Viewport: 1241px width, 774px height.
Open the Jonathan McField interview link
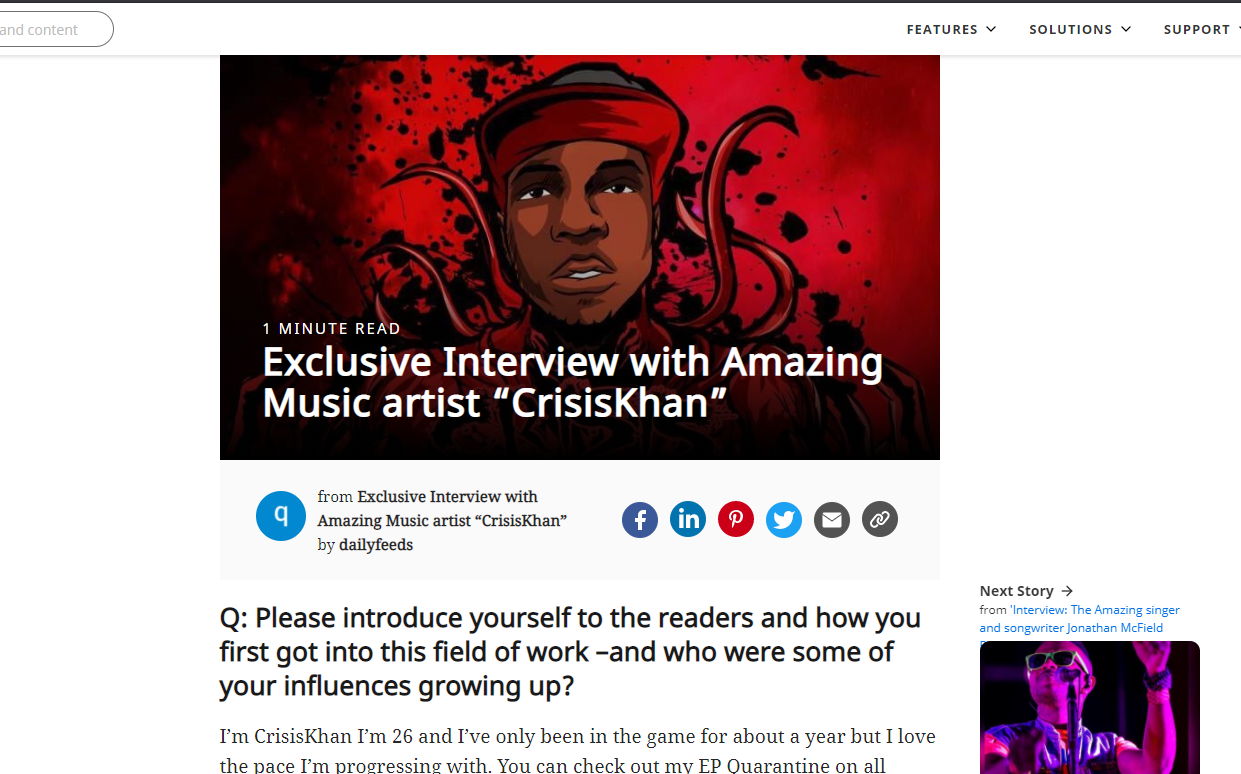(1080, 619)
